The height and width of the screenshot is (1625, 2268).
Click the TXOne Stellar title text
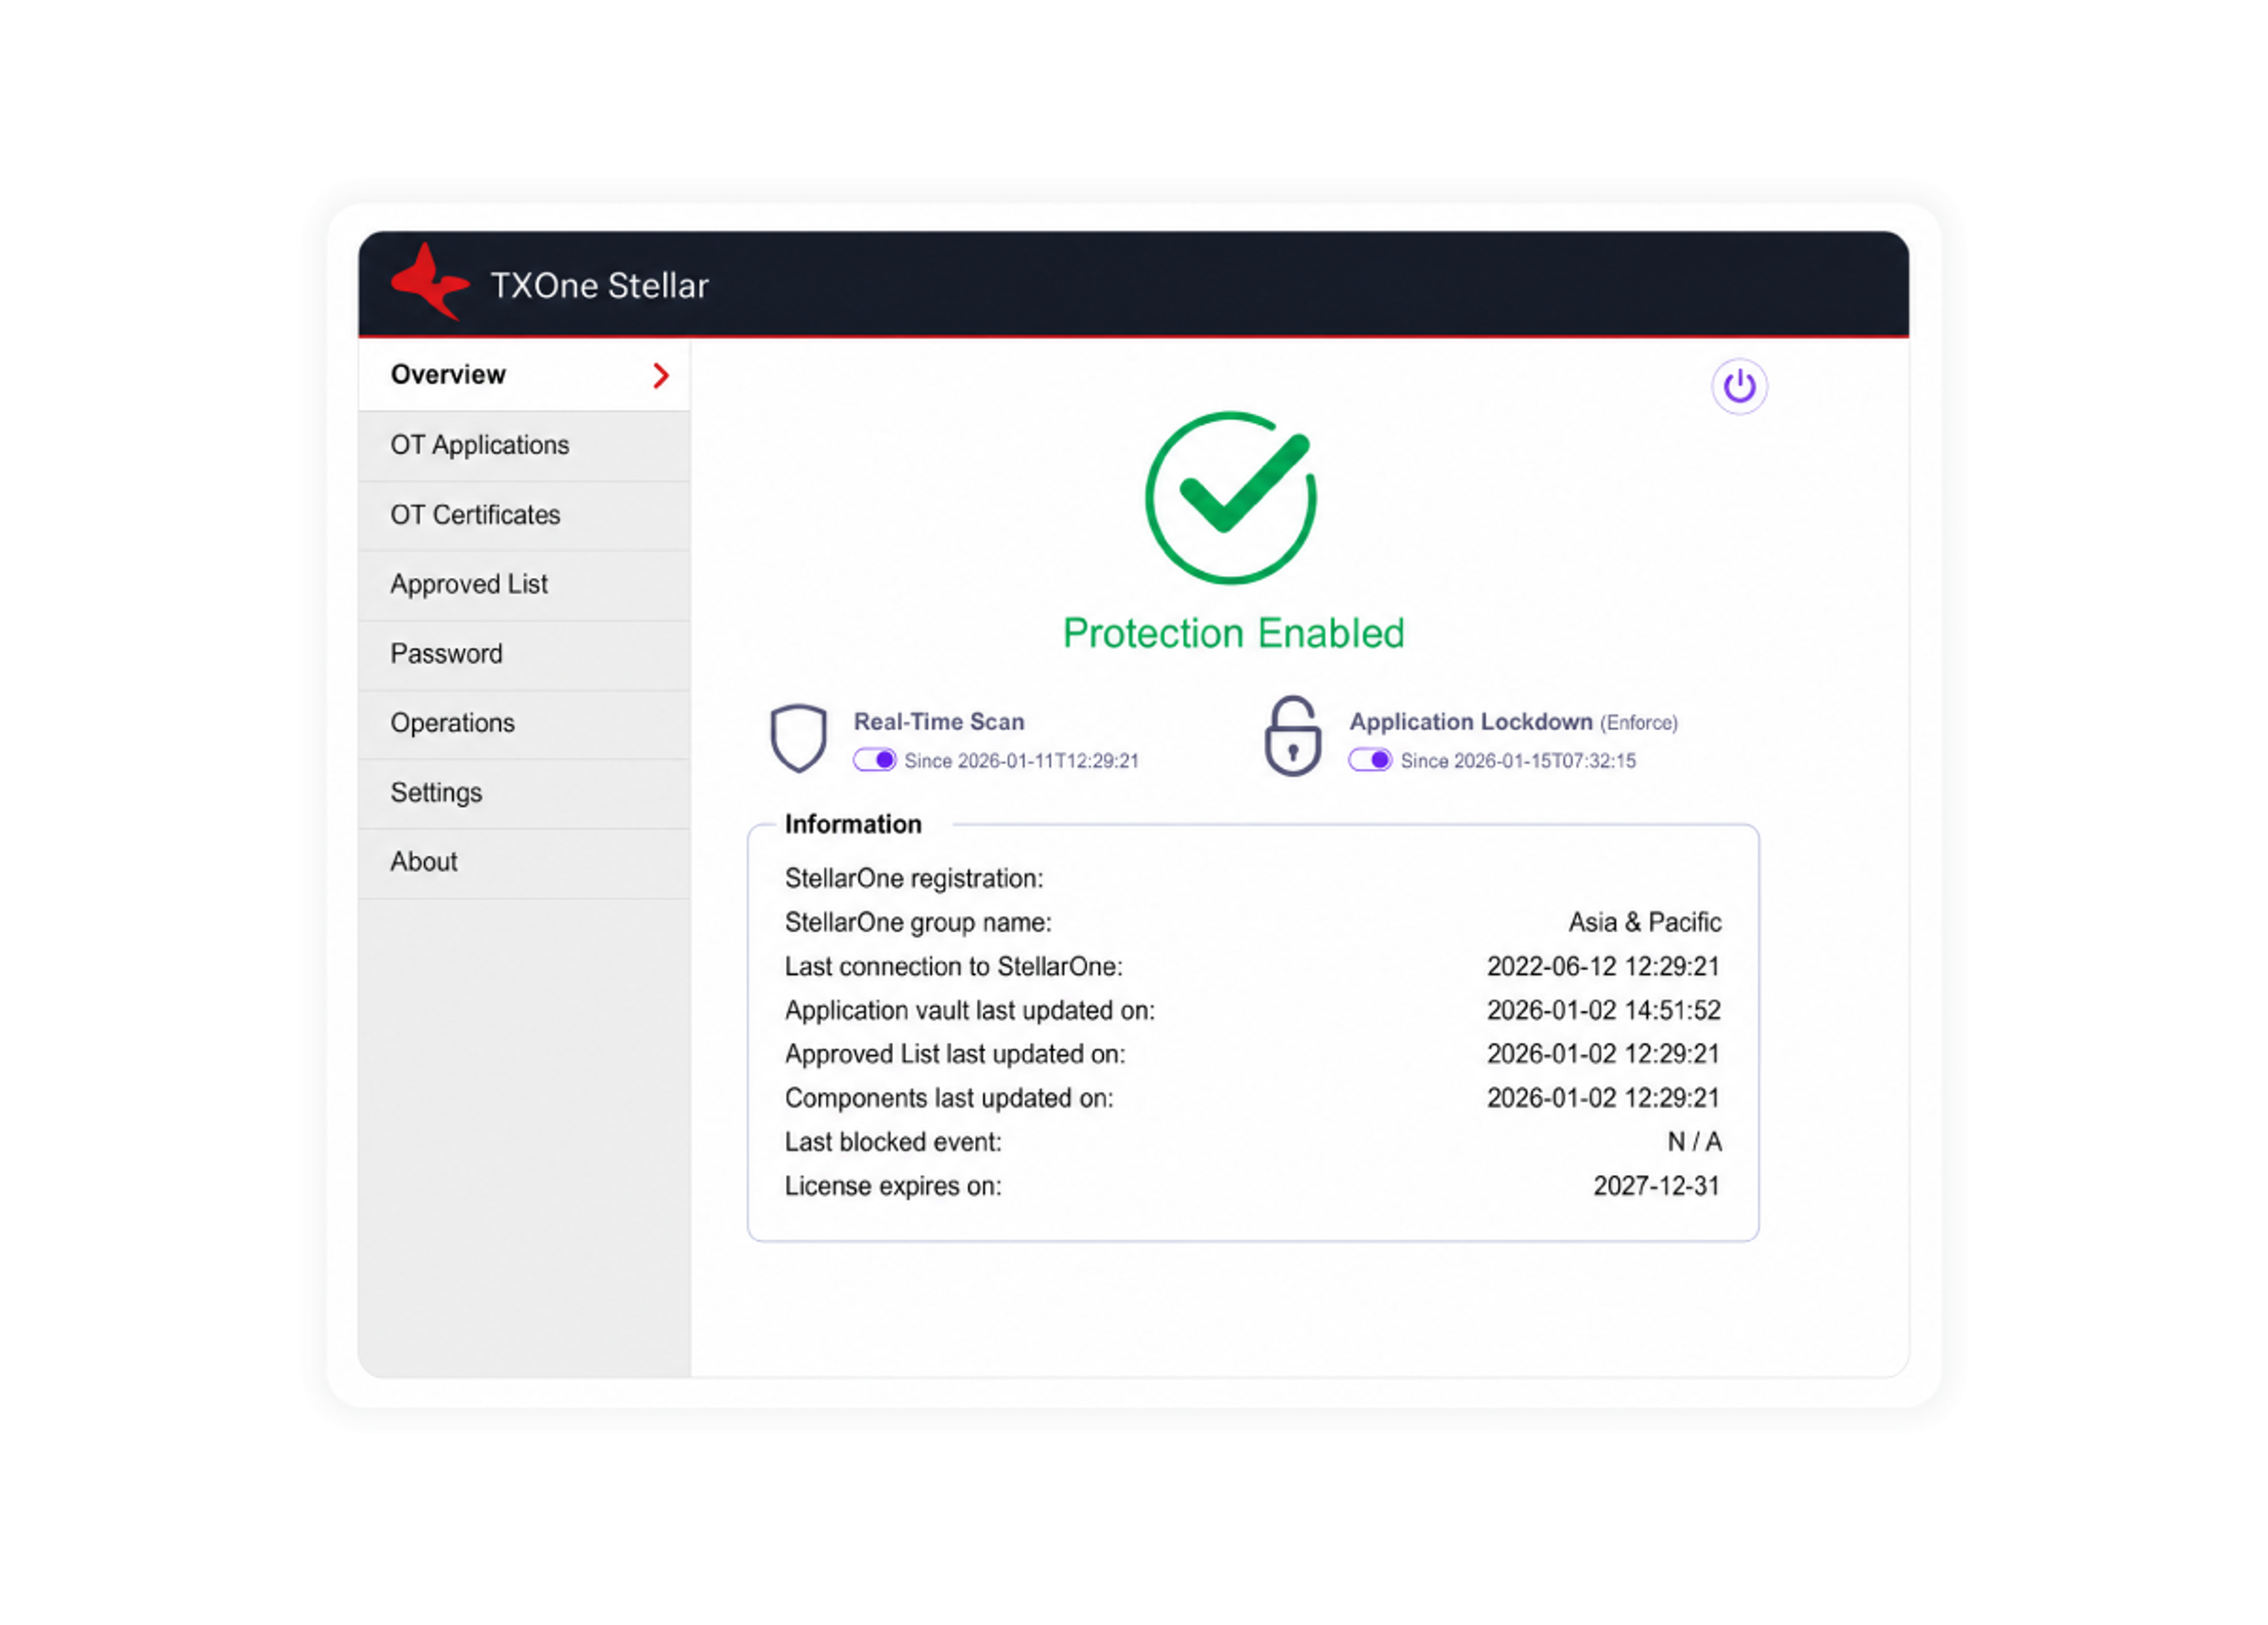[599, 286]
